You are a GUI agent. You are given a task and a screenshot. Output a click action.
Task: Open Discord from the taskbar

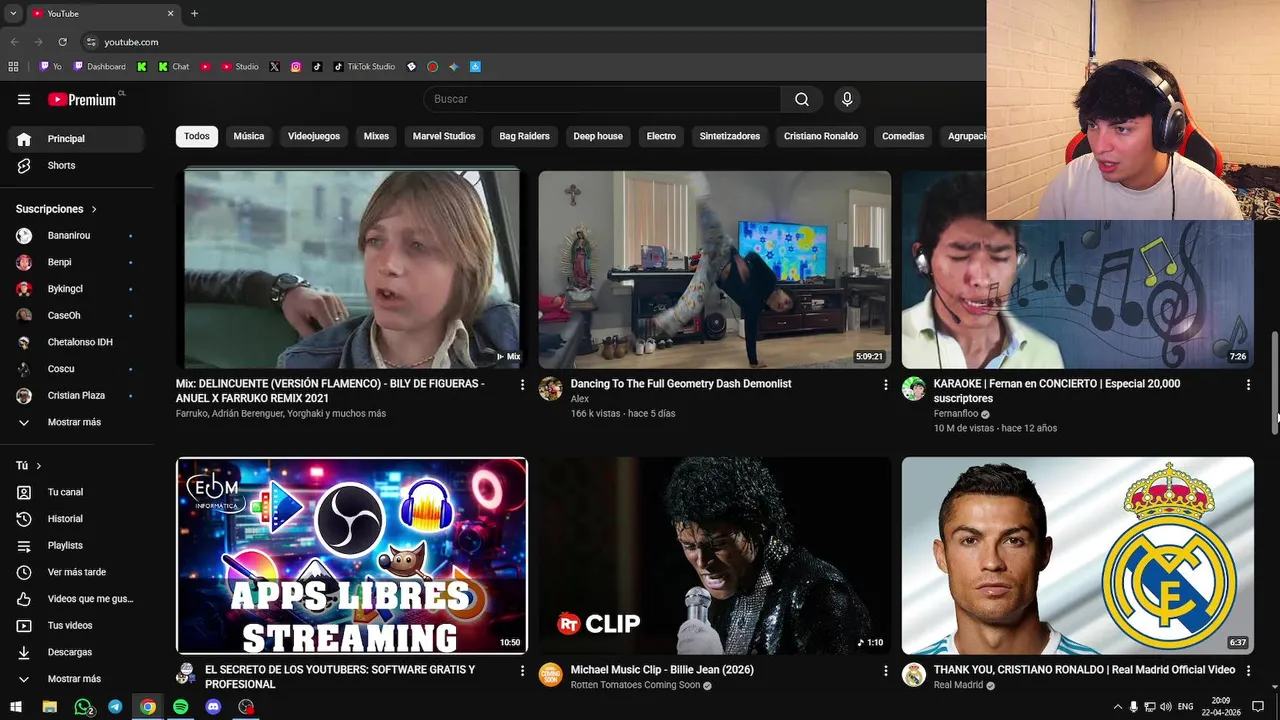pos(213,707)
